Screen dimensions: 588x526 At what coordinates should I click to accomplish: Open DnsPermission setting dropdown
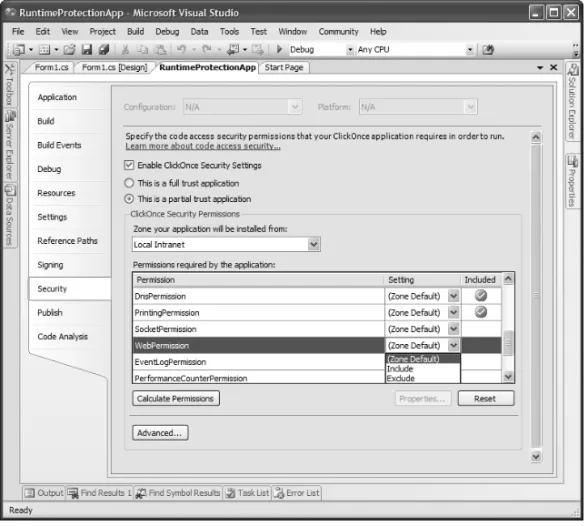453,296
